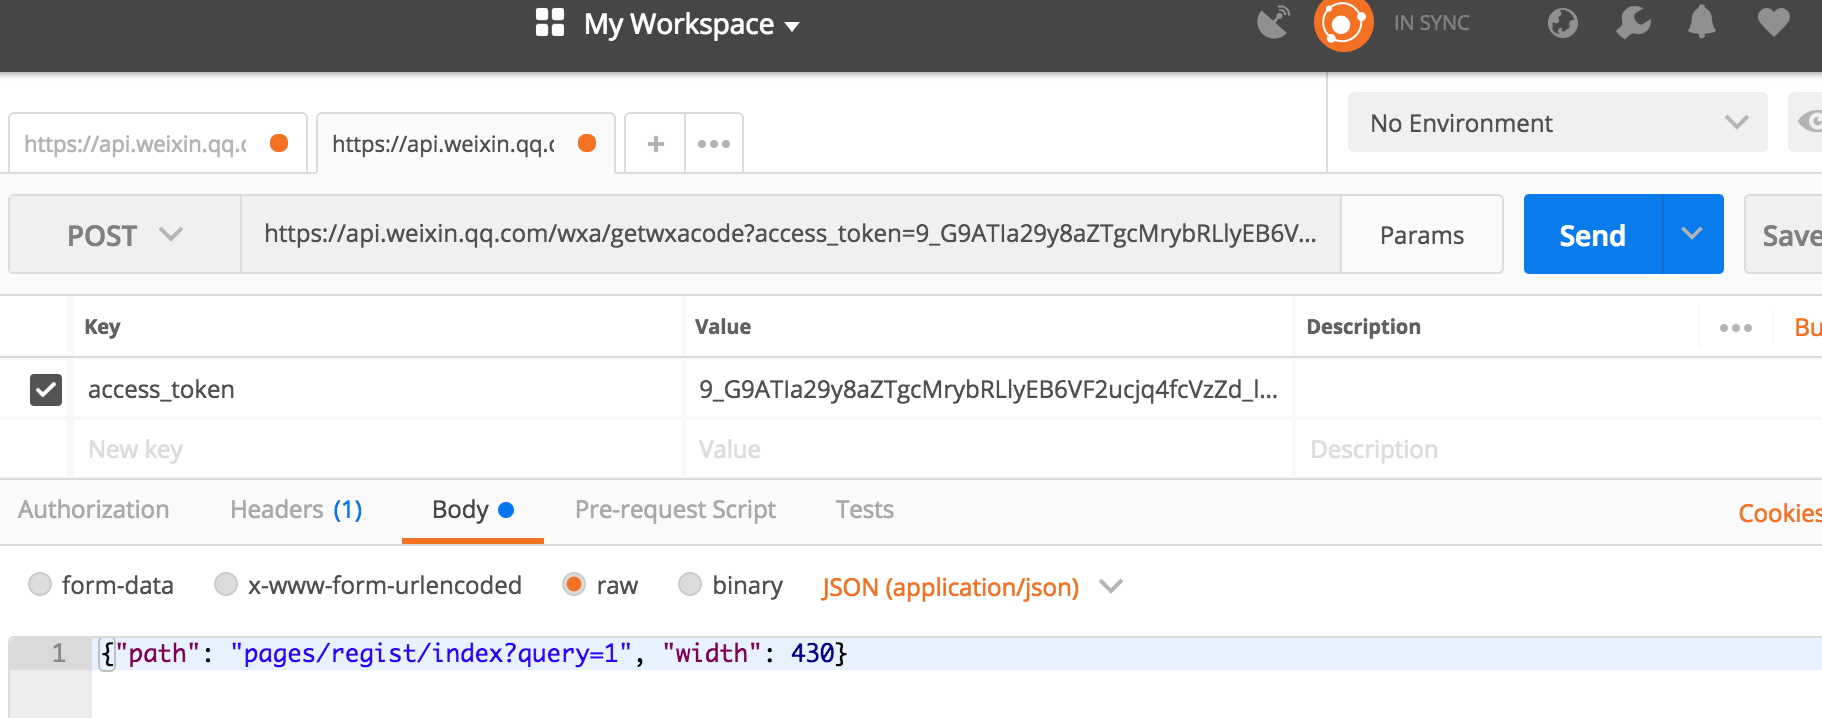This screenshot has width=1822, height=718.
Task: Open the Authorization tab
Action: point(94,510)
